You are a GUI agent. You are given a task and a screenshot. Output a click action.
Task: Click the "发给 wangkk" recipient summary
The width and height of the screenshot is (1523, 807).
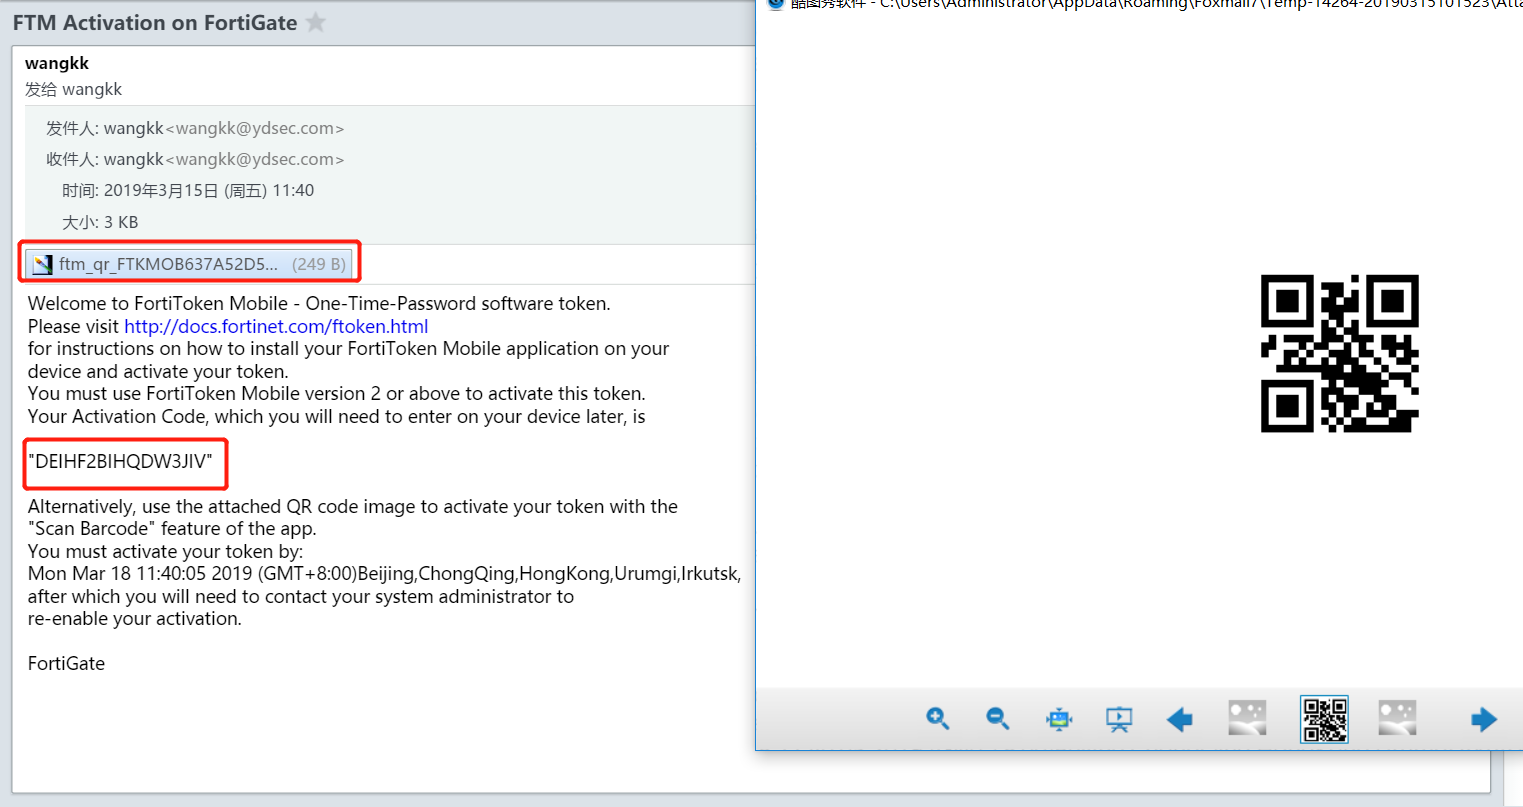coord(73,89)
